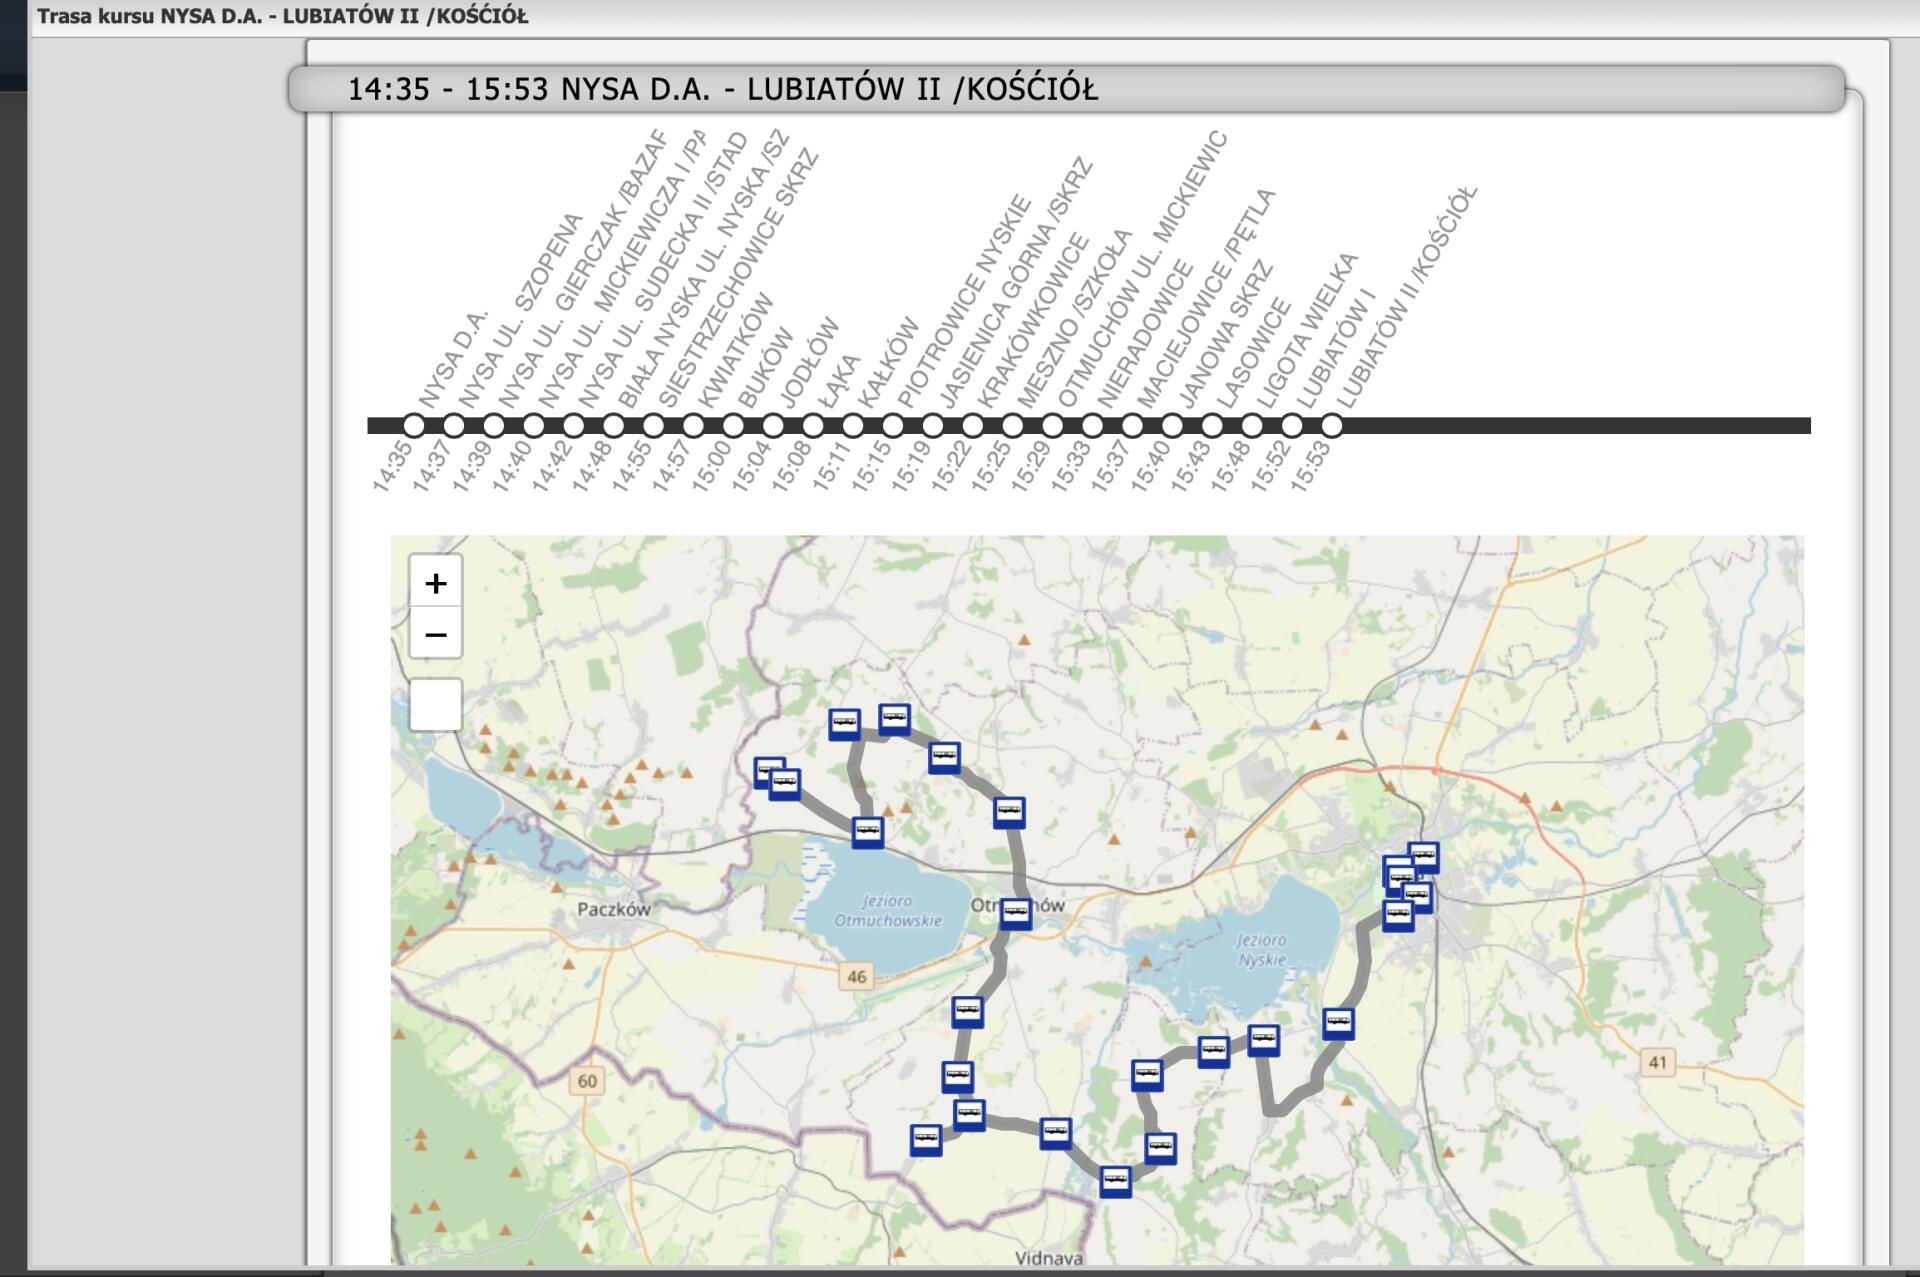The height and width of the screenshot is (1277, 1920).
Task: Click the KRAKÓWKOWICE stop circle at 15:22
Action: 972,426
